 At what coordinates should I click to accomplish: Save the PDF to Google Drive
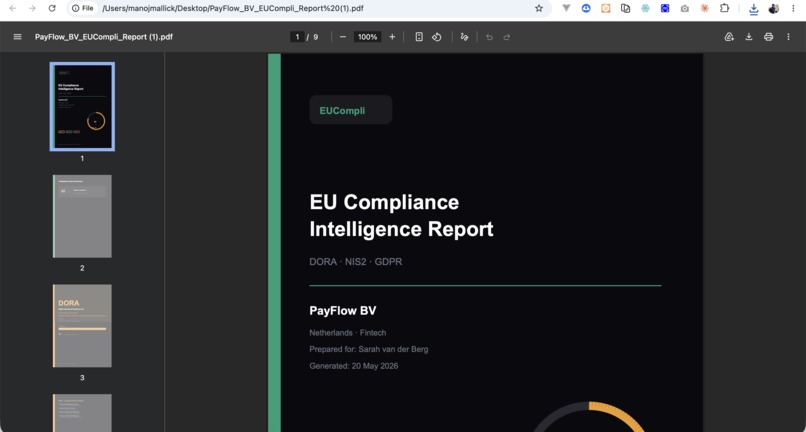pos(729,37)
